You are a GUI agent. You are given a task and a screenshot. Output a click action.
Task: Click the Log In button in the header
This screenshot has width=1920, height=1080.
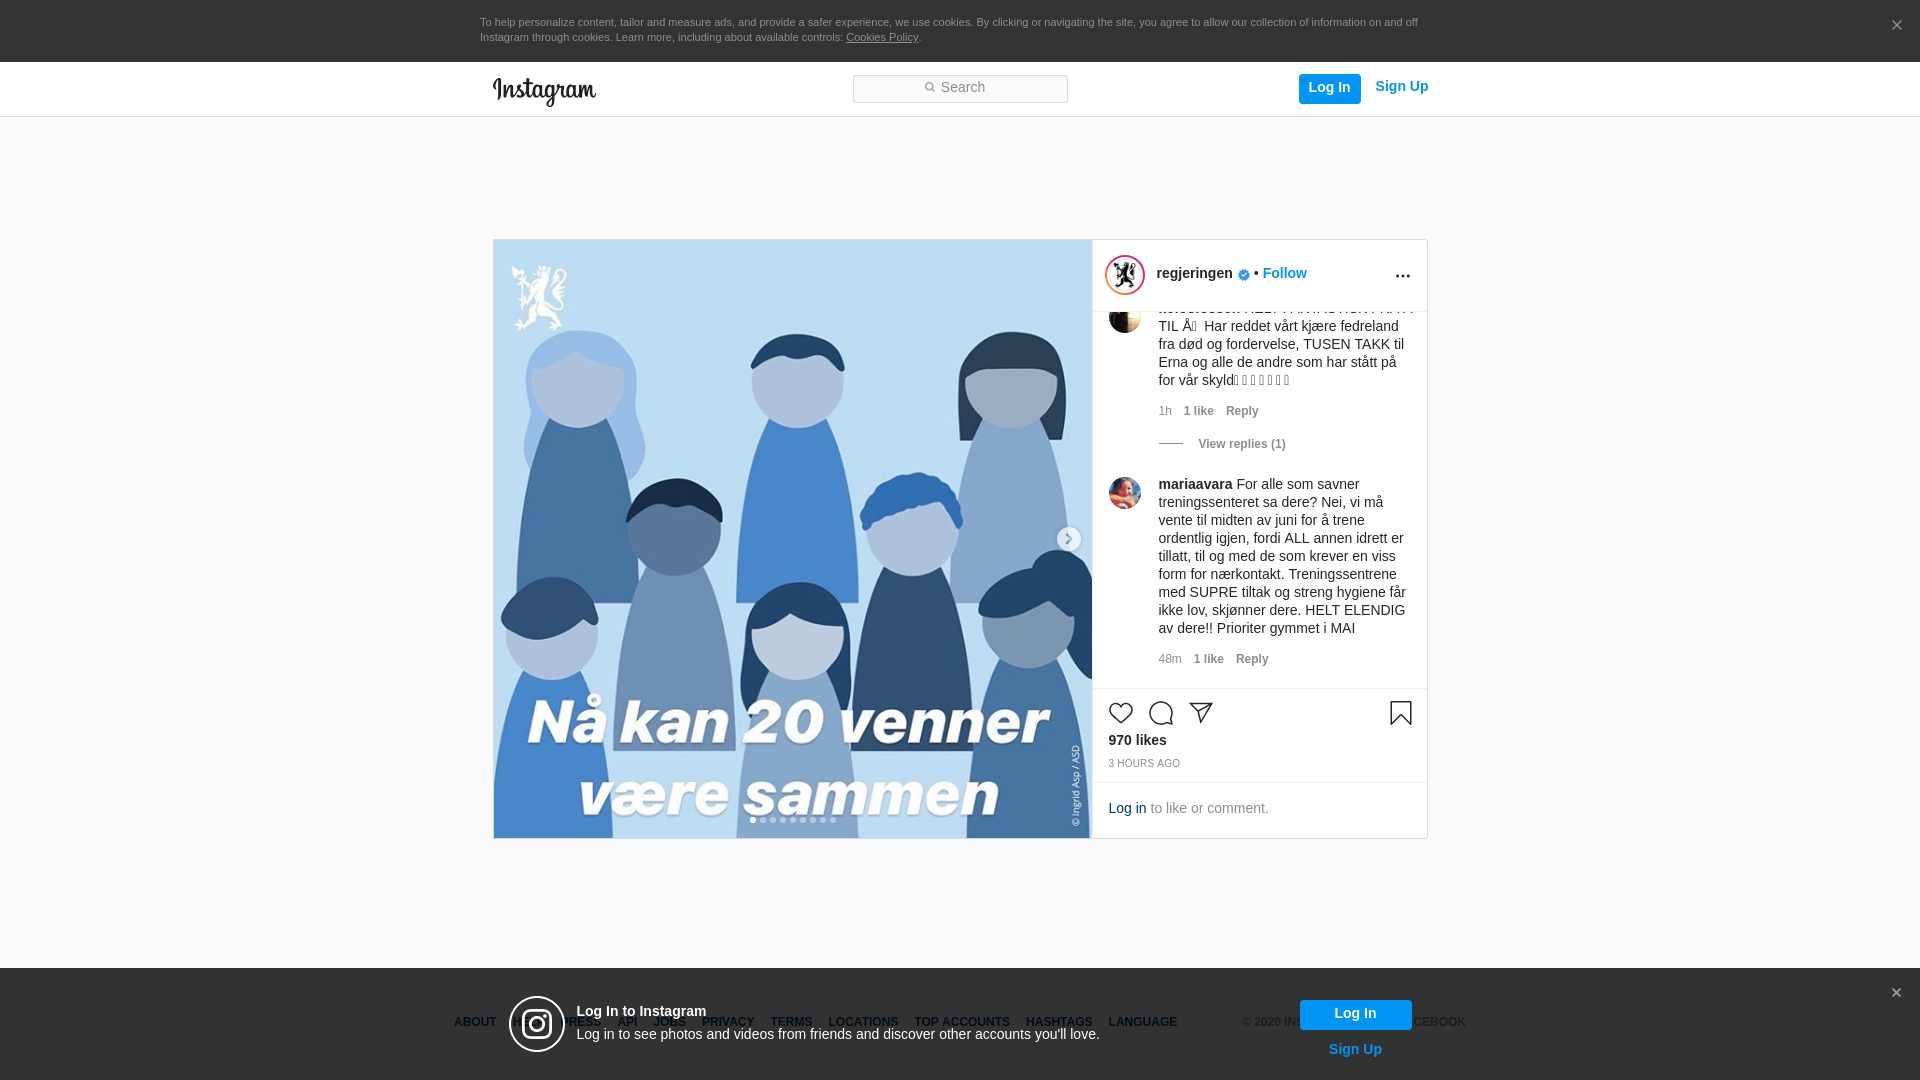tap(1329, 88)
